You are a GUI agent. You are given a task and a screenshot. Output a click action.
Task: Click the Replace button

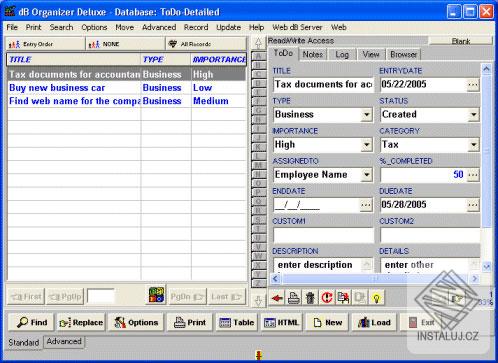[81, 322]
